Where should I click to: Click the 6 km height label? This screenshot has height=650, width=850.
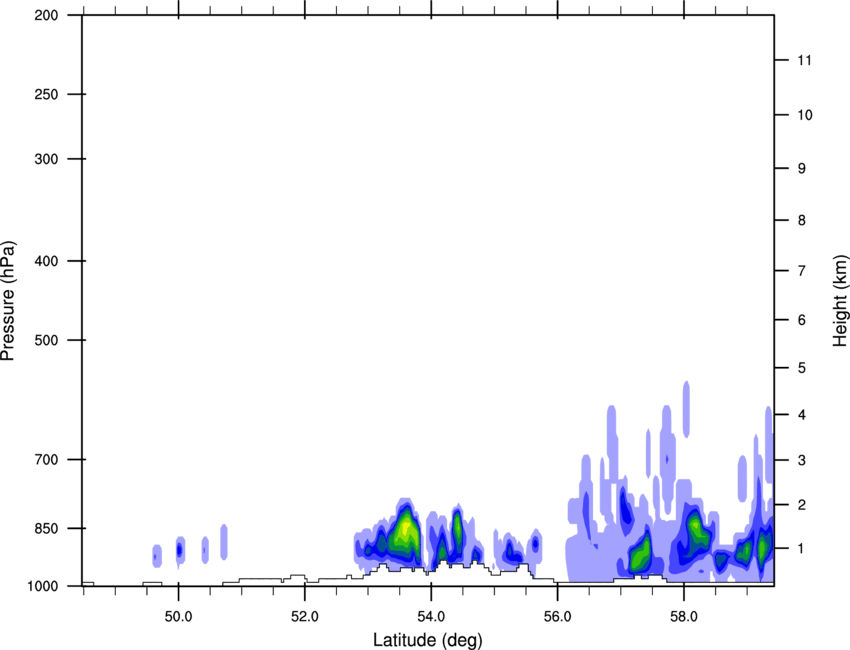point(802,320)
